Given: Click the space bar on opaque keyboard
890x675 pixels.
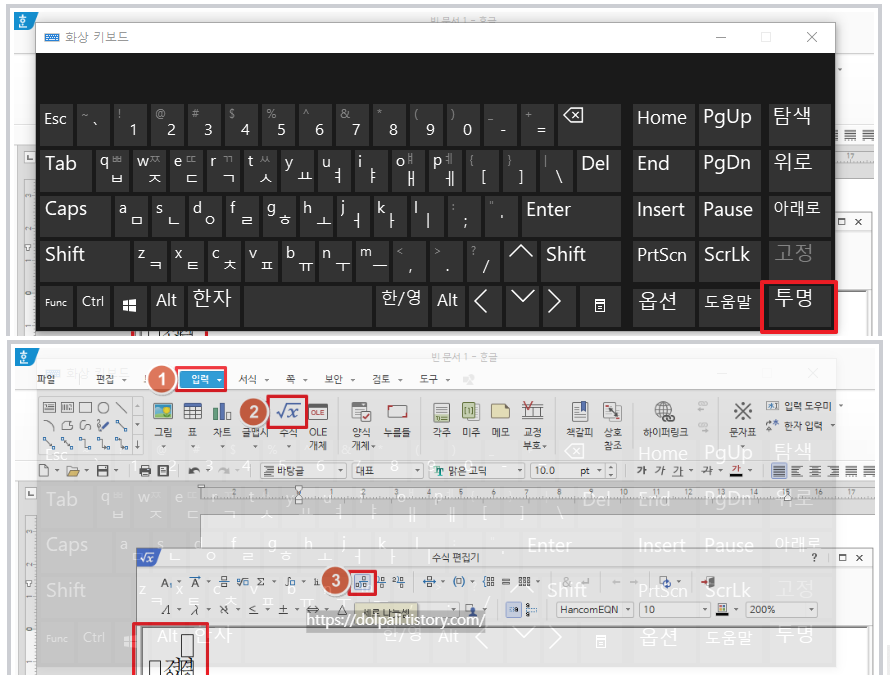Looking at the screenshot, I should coord(308,307).
